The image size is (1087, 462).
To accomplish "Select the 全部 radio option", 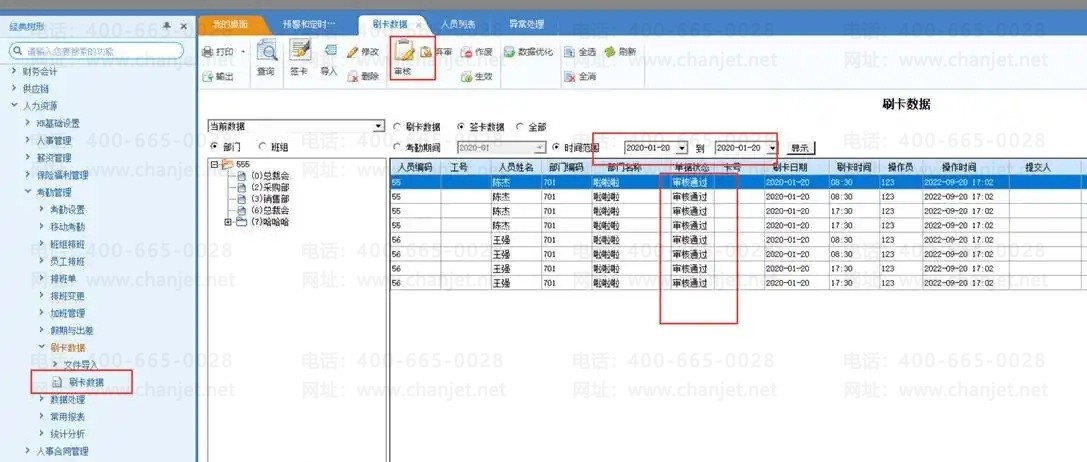I will 520,127.
